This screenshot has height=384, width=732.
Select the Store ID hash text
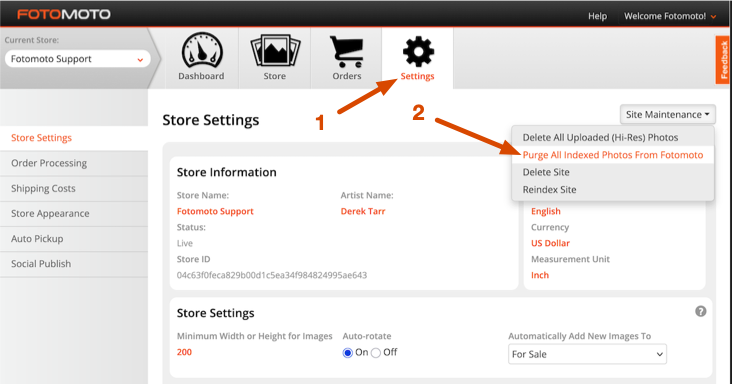(x=272, y=275)
